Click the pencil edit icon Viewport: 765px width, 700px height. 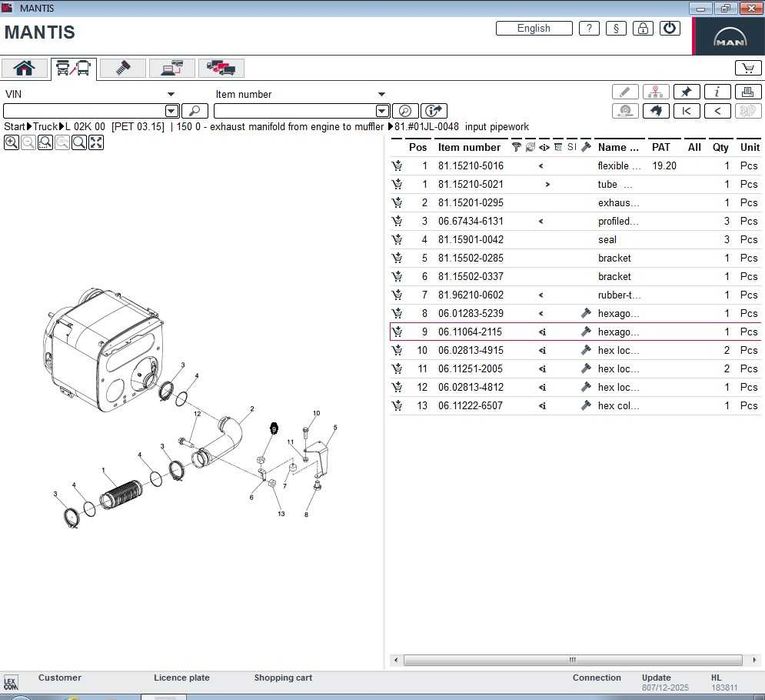625,92
